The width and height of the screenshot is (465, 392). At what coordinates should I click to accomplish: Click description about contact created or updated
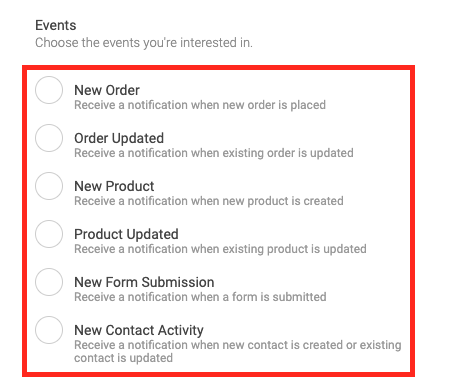[238, 351]
